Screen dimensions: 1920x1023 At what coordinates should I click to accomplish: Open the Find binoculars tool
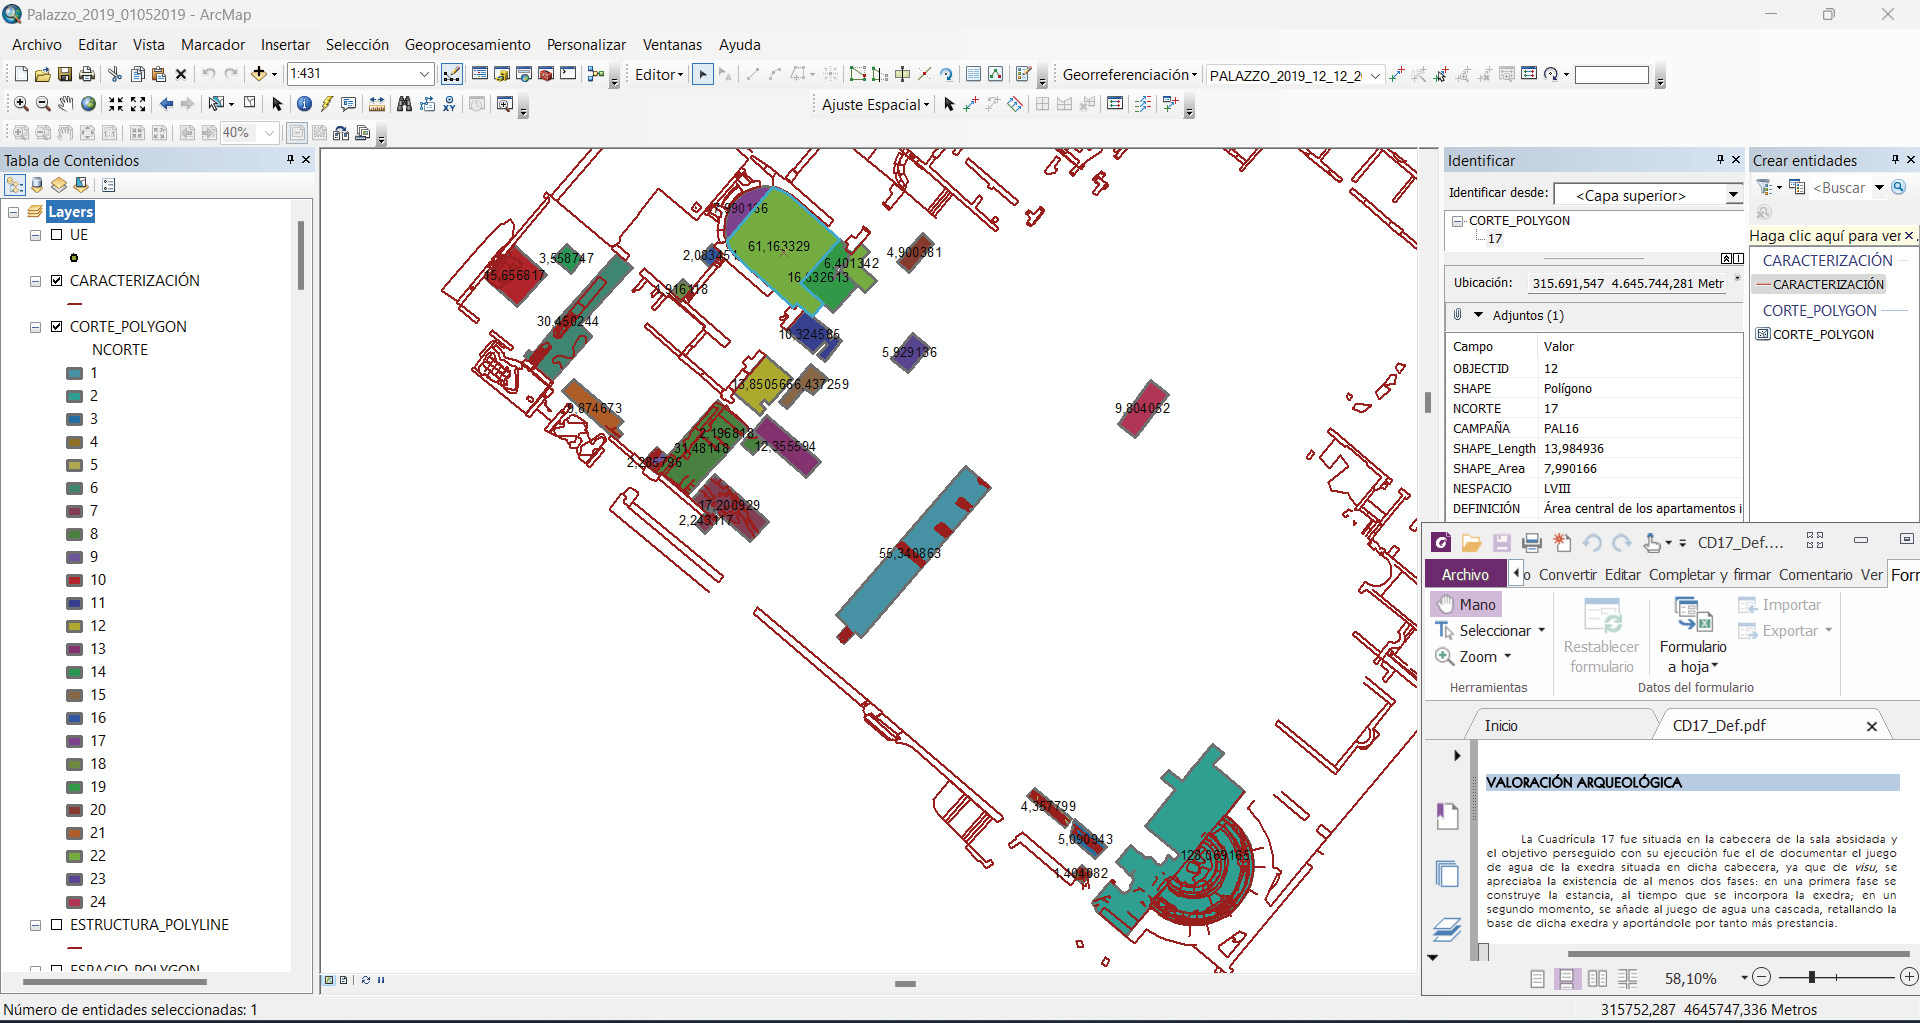coord(405,104)
